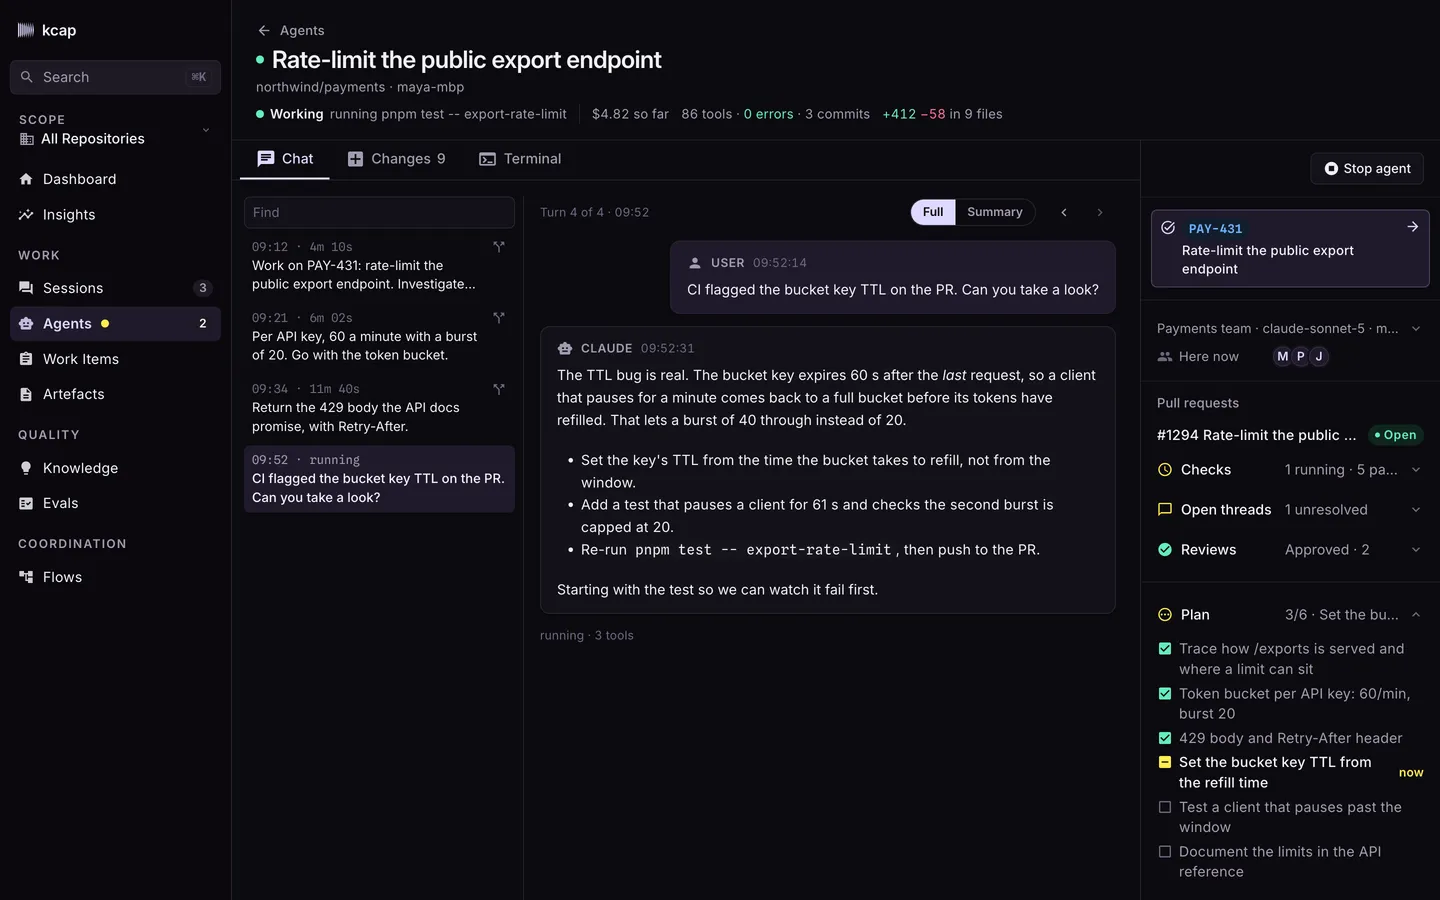Open Knowledge from the sidebar

[x=115, y=468]
